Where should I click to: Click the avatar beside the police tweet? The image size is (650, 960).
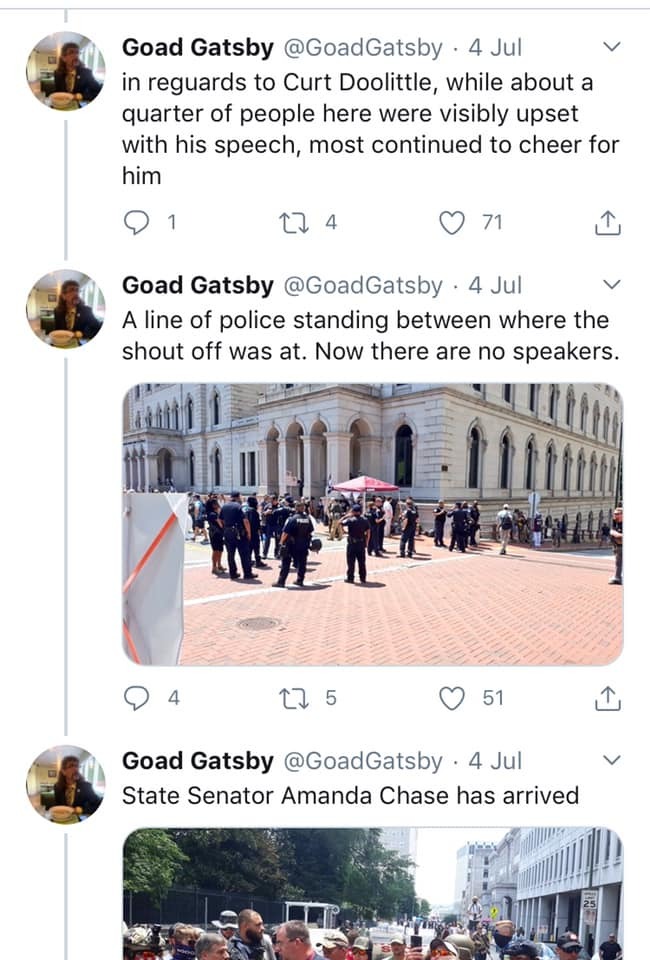click(x=65, y=309)
